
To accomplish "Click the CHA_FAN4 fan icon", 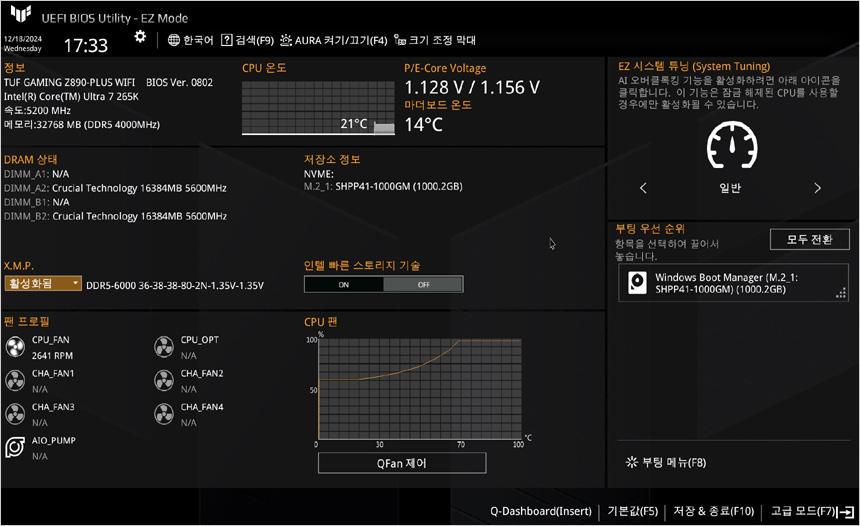I will pyautogui.click(x=163, y=414).
